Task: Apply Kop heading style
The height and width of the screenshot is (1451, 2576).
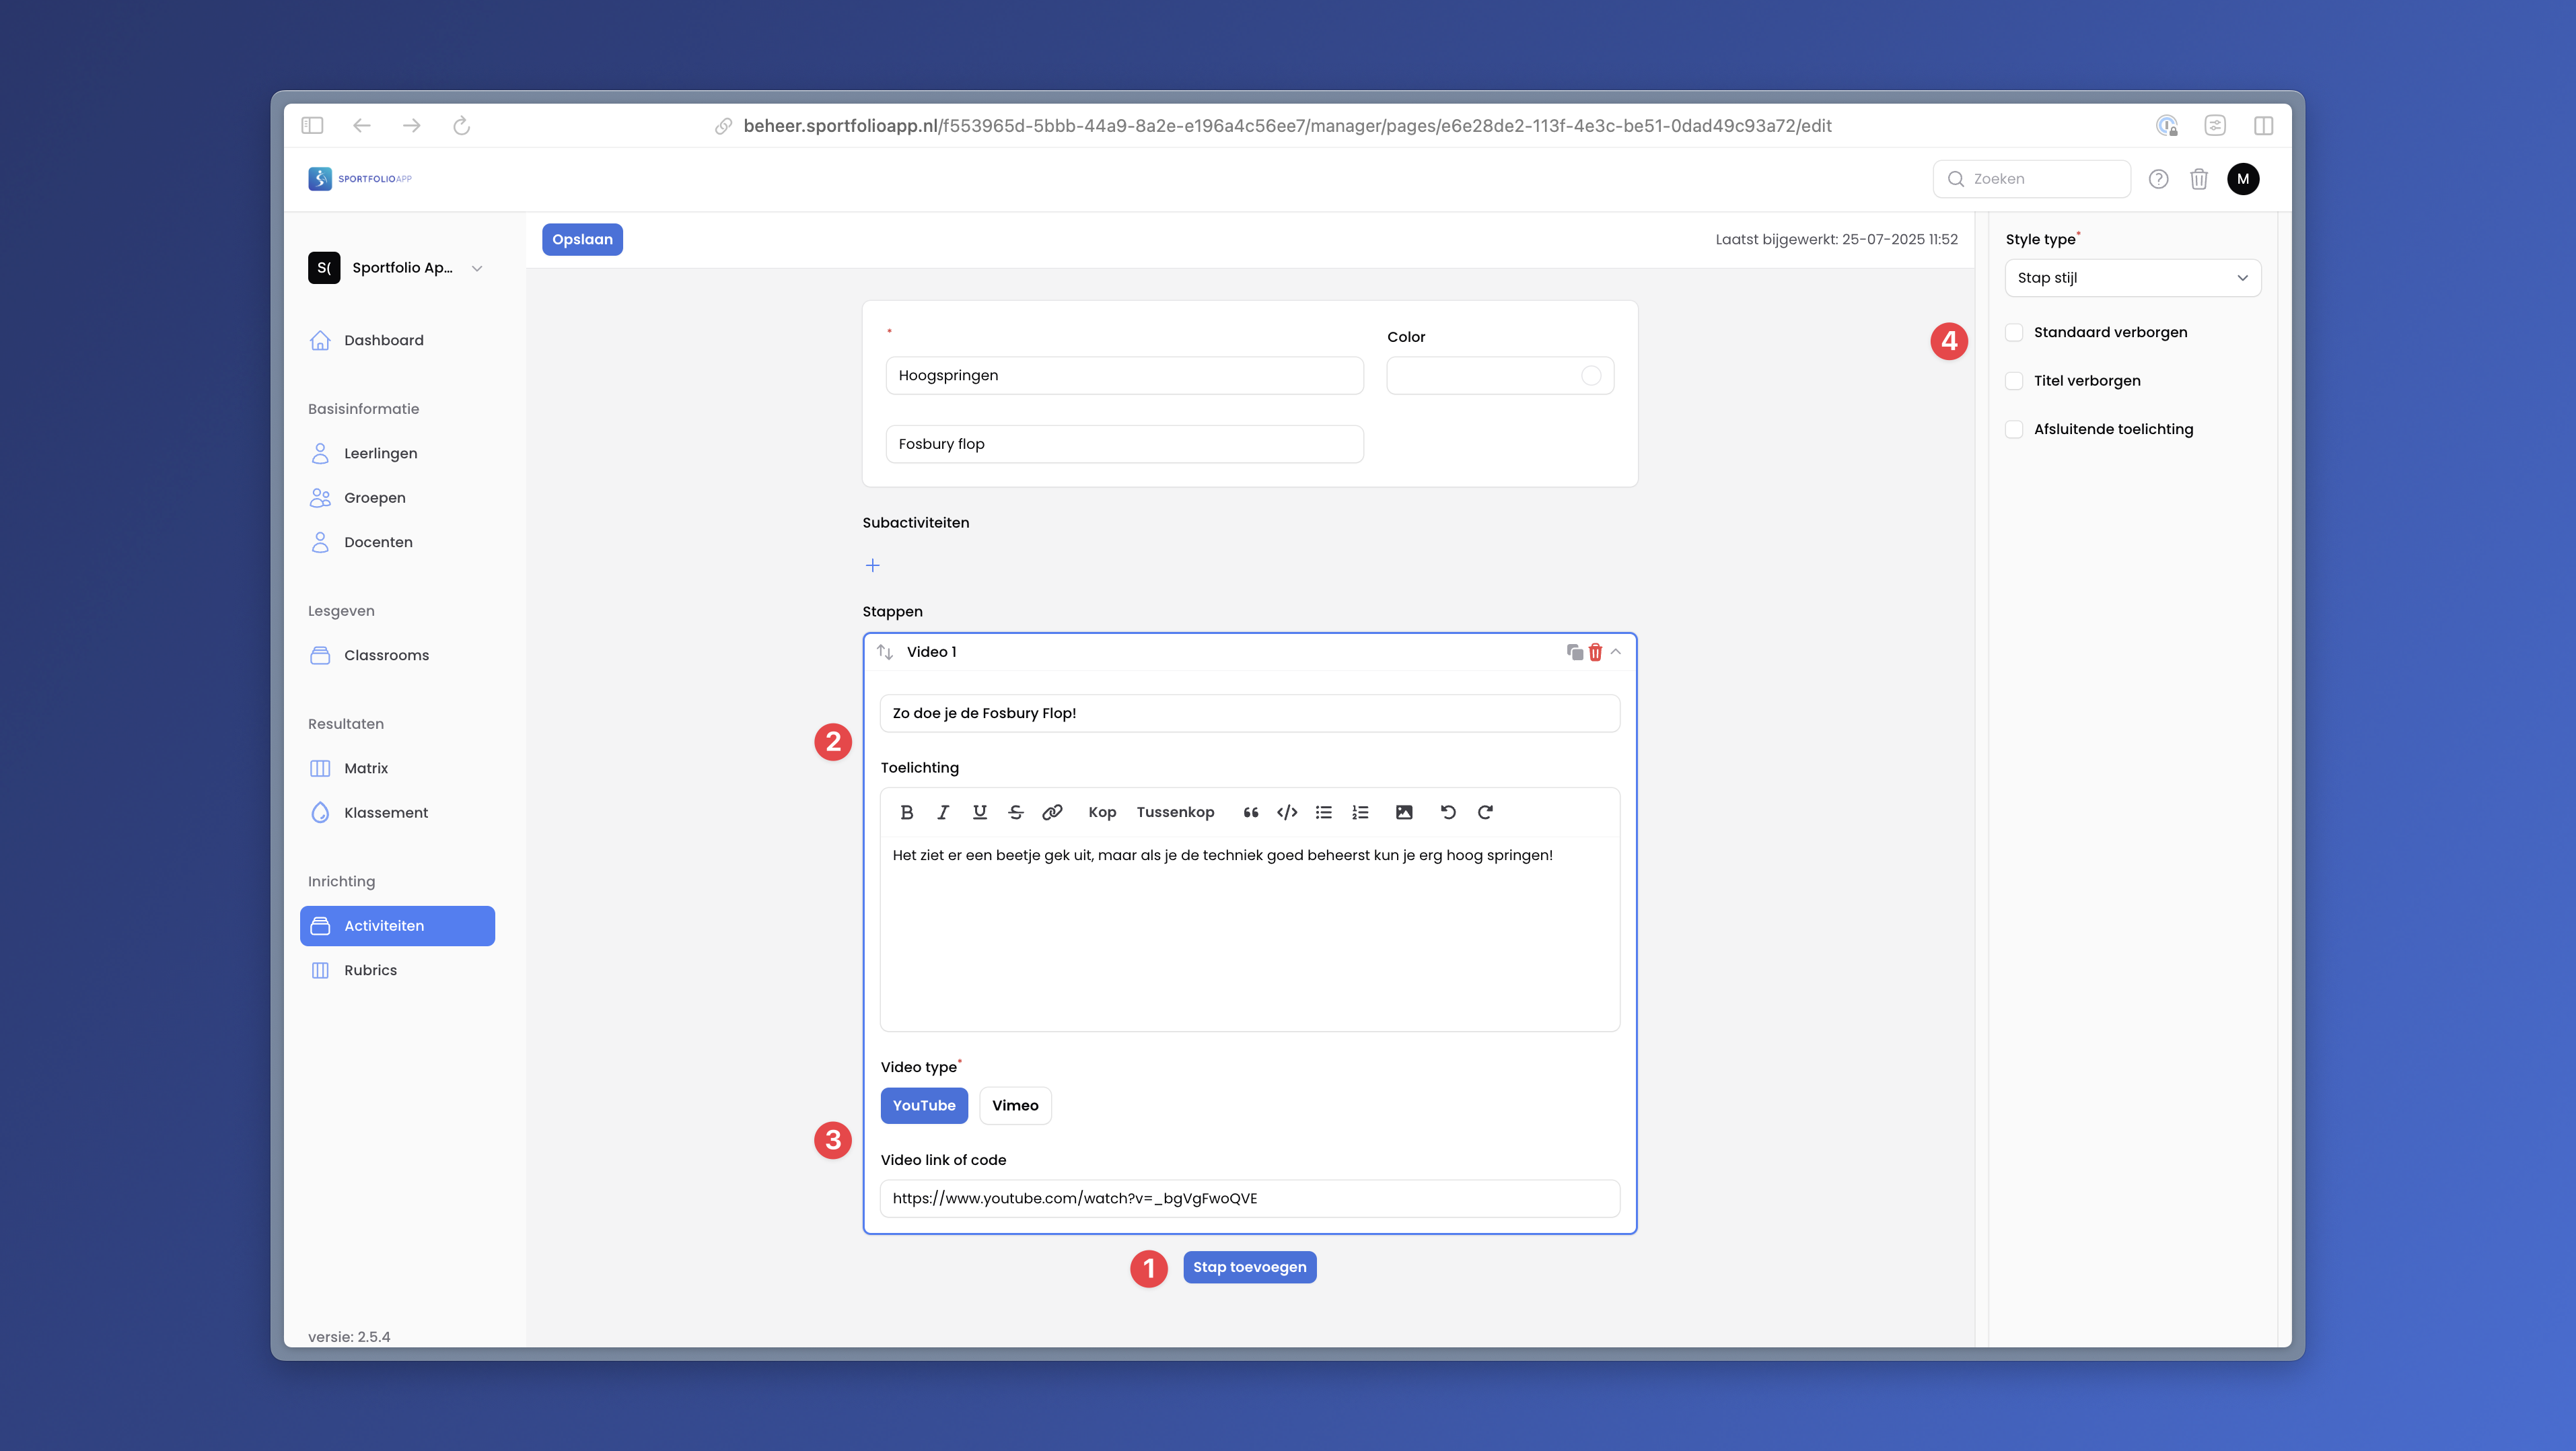Action: [x=1102, y=812]
